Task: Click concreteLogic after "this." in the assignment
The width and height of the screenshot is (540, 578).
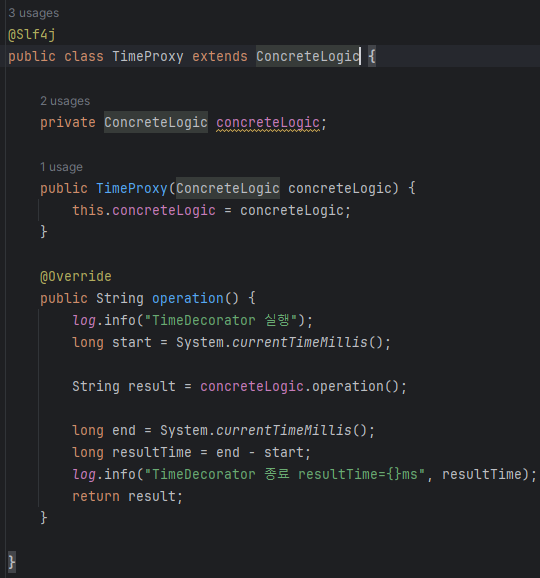Action: click(x=164, y=210)
